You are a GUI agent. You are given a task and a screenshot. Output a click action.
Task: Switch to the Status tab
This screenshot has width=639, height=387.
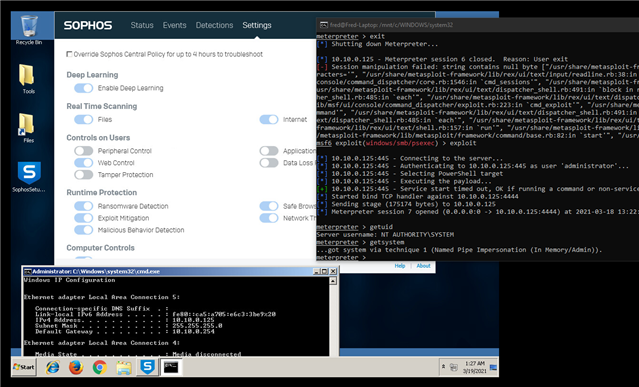(142, 25)
